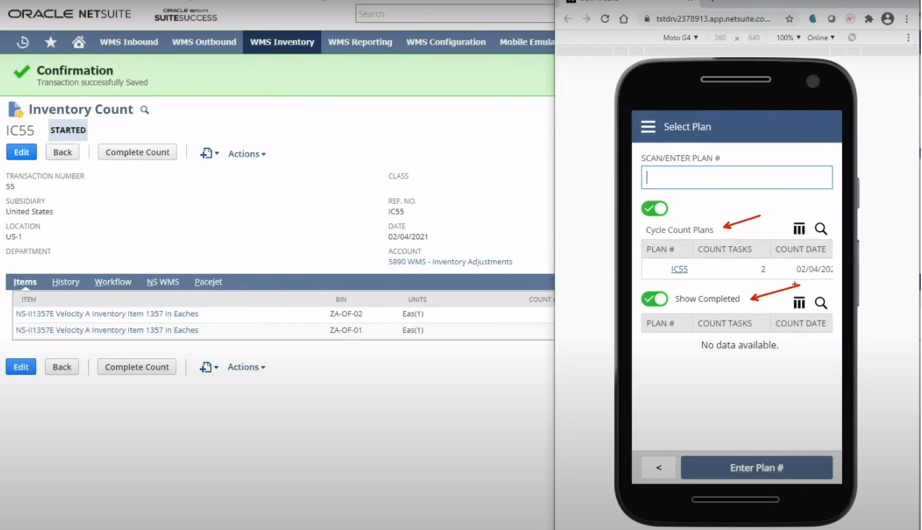Go to the Home icon
This screenshot has width=922, height=530.
(x=78, y=42)
